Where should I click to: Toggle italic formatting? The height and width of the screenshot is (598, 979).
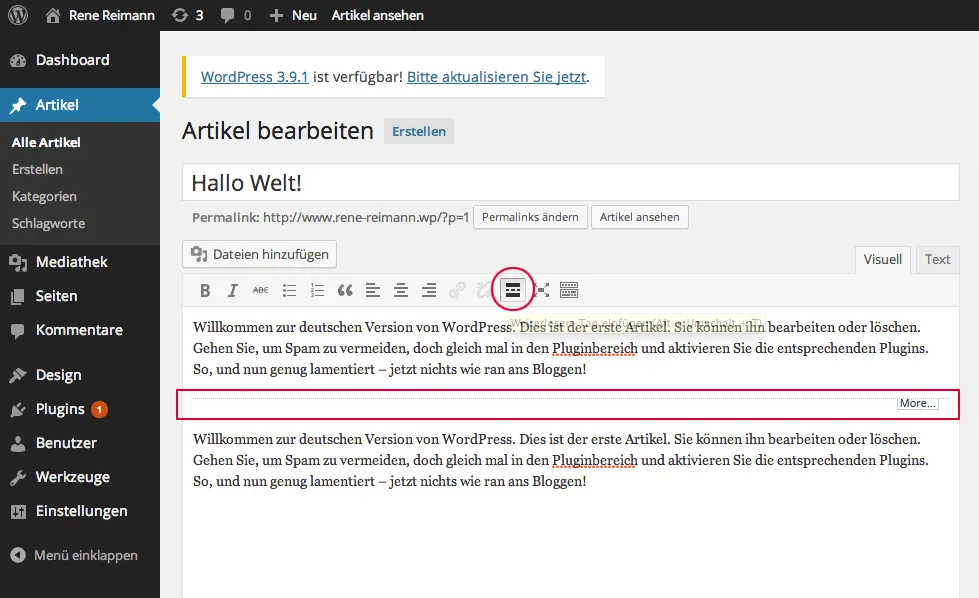[232, 290]
